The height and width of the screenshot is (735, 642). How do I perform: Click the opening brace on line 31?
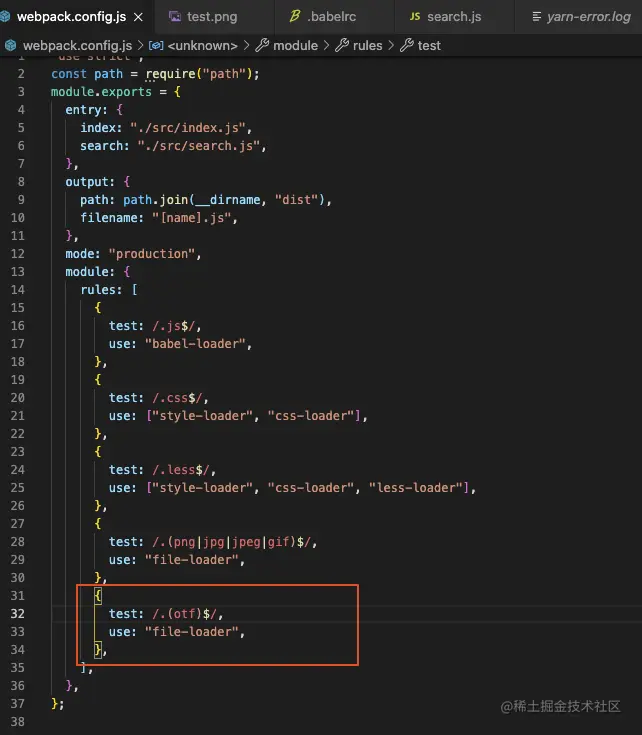(97, 596)
